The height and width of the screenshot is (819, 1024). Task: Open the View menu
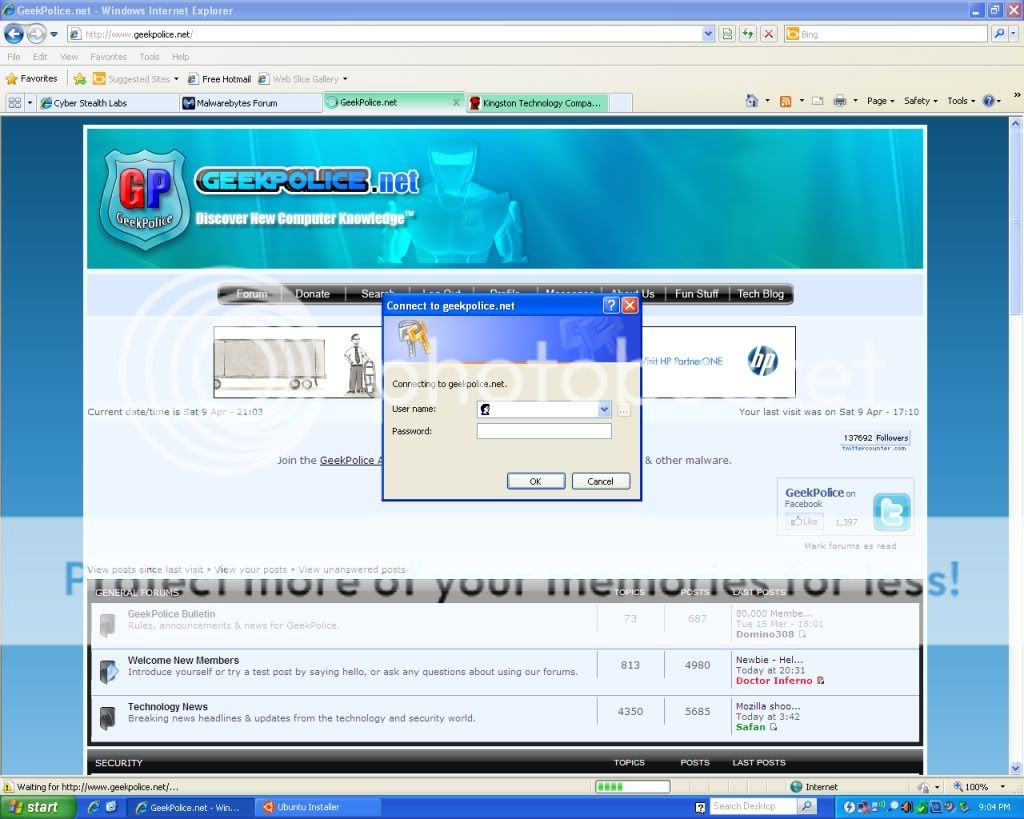[x=69, y=57]
